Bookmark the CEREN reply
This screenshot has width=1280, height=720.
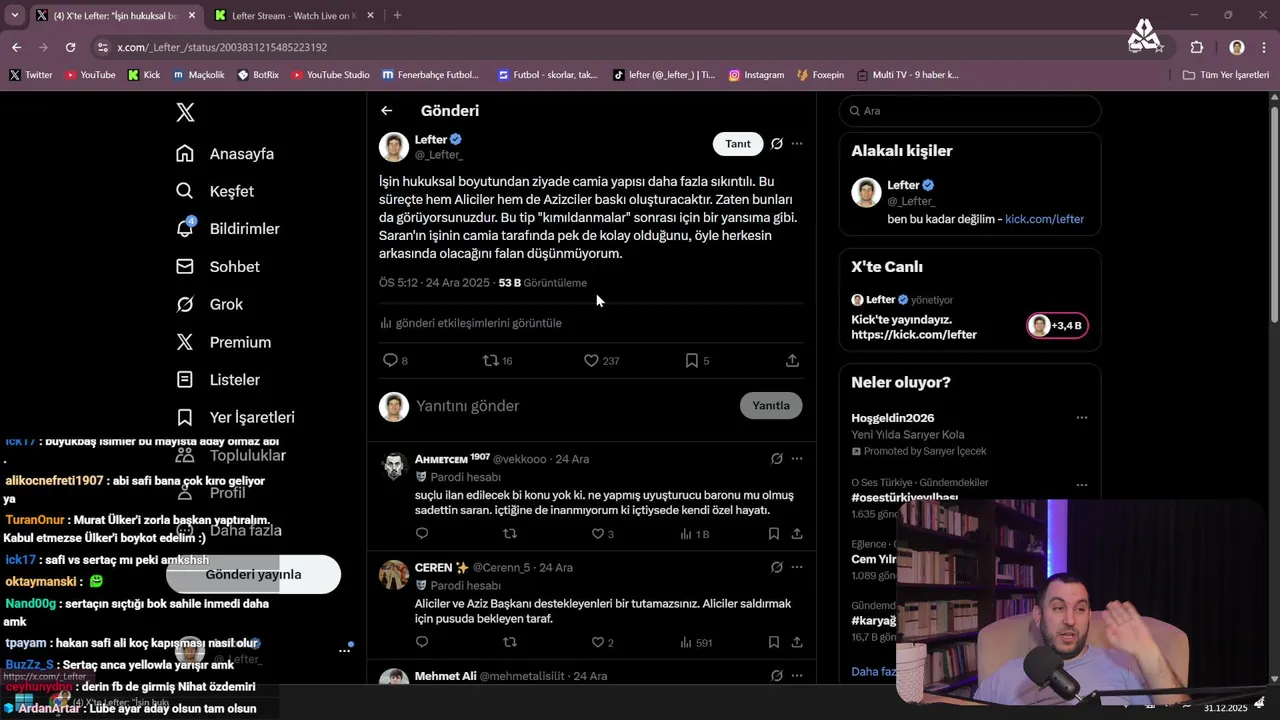click(x=774, y=642)
